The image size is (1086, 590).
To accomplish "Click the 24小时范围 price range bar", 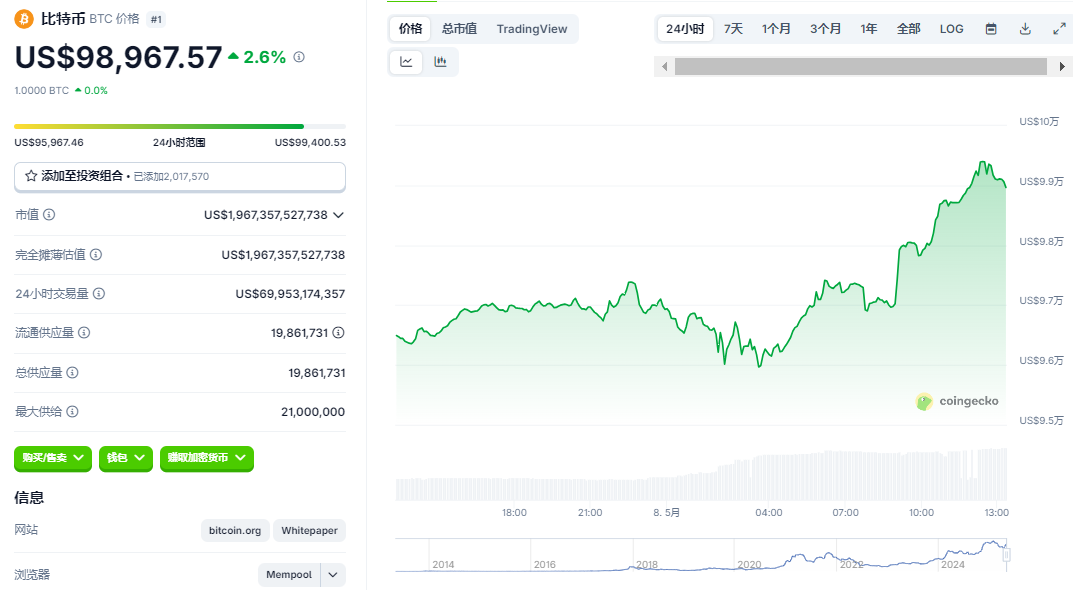I will click(x=179, y=126).
